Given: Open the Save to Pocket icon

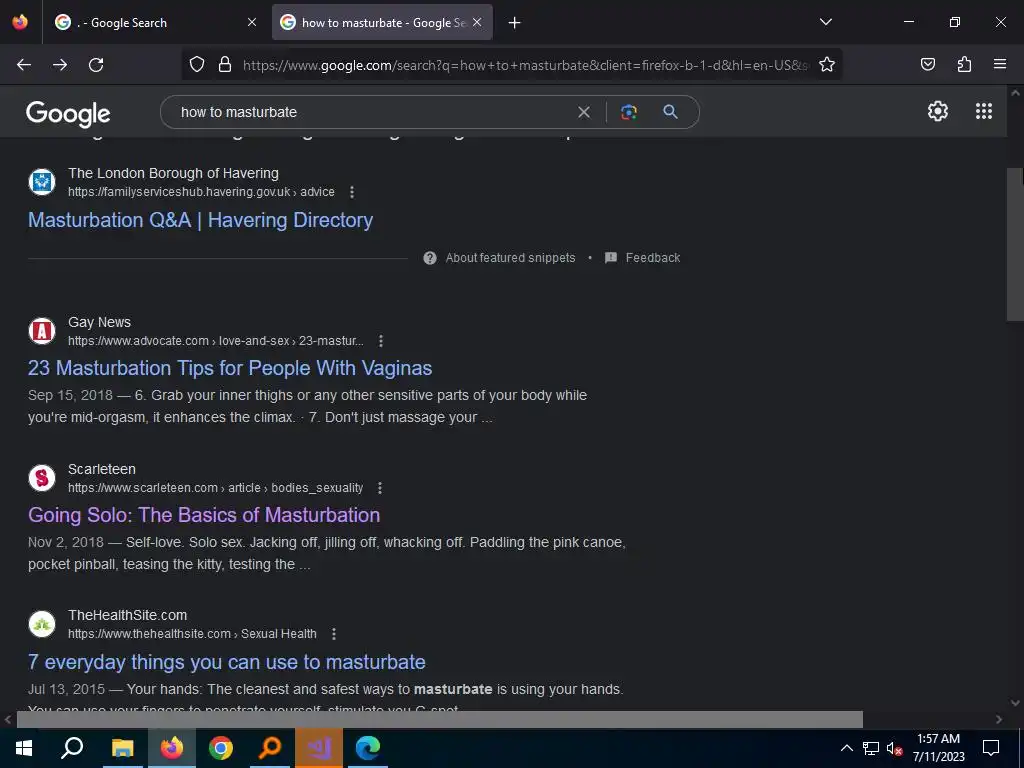Looking at the screenshot, I should [928, 64].
